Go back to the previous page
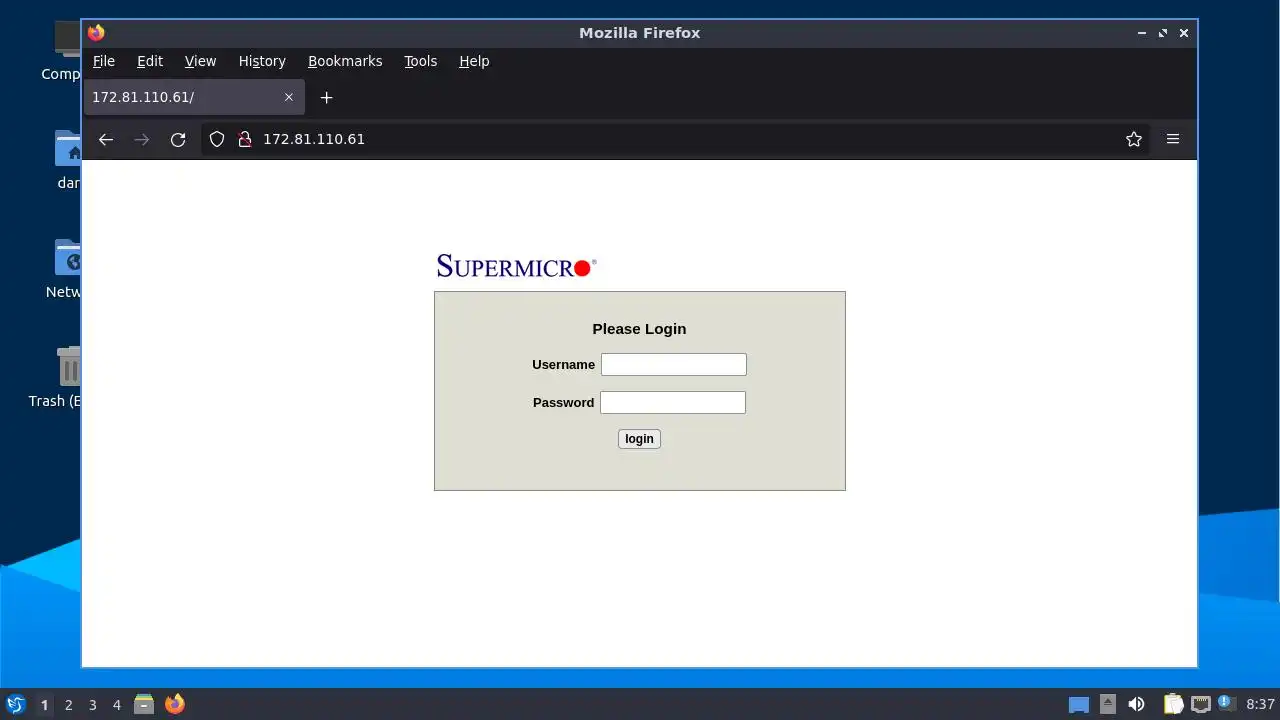The image size is (1280, 720). 106,140
